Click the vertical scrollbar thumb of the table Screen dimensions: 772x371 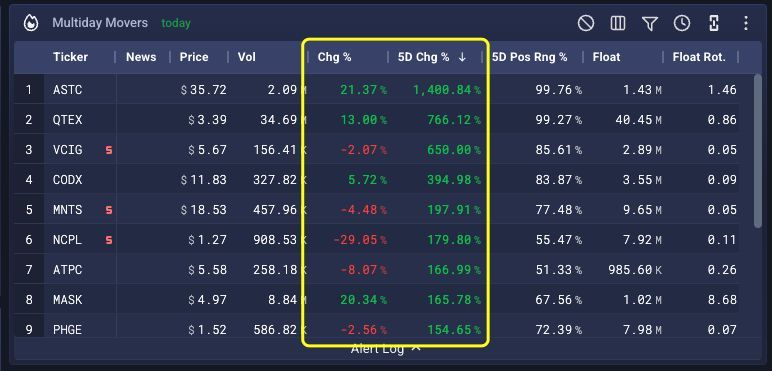click(x=758, y=151)
